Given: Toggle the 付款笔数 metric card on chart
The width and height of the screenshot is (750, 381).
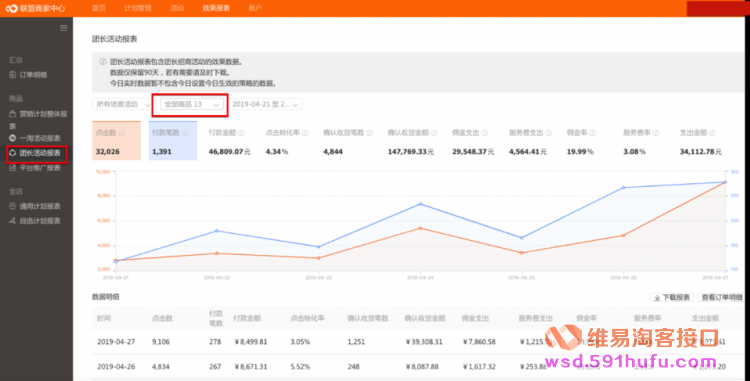Looking at the screenshot, I should 173,141.
